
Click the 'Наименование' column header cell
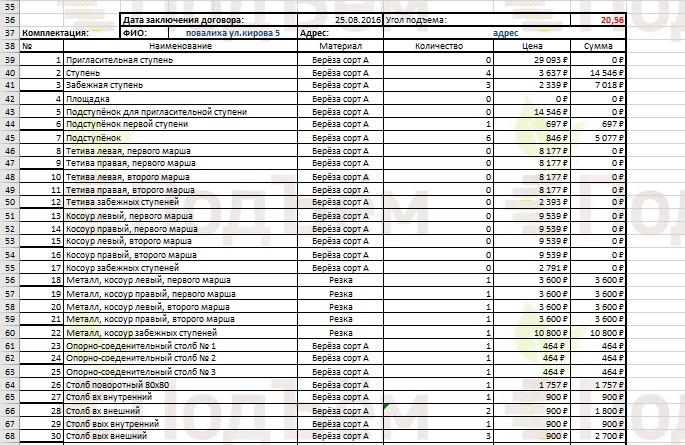[x=180, y=46]
